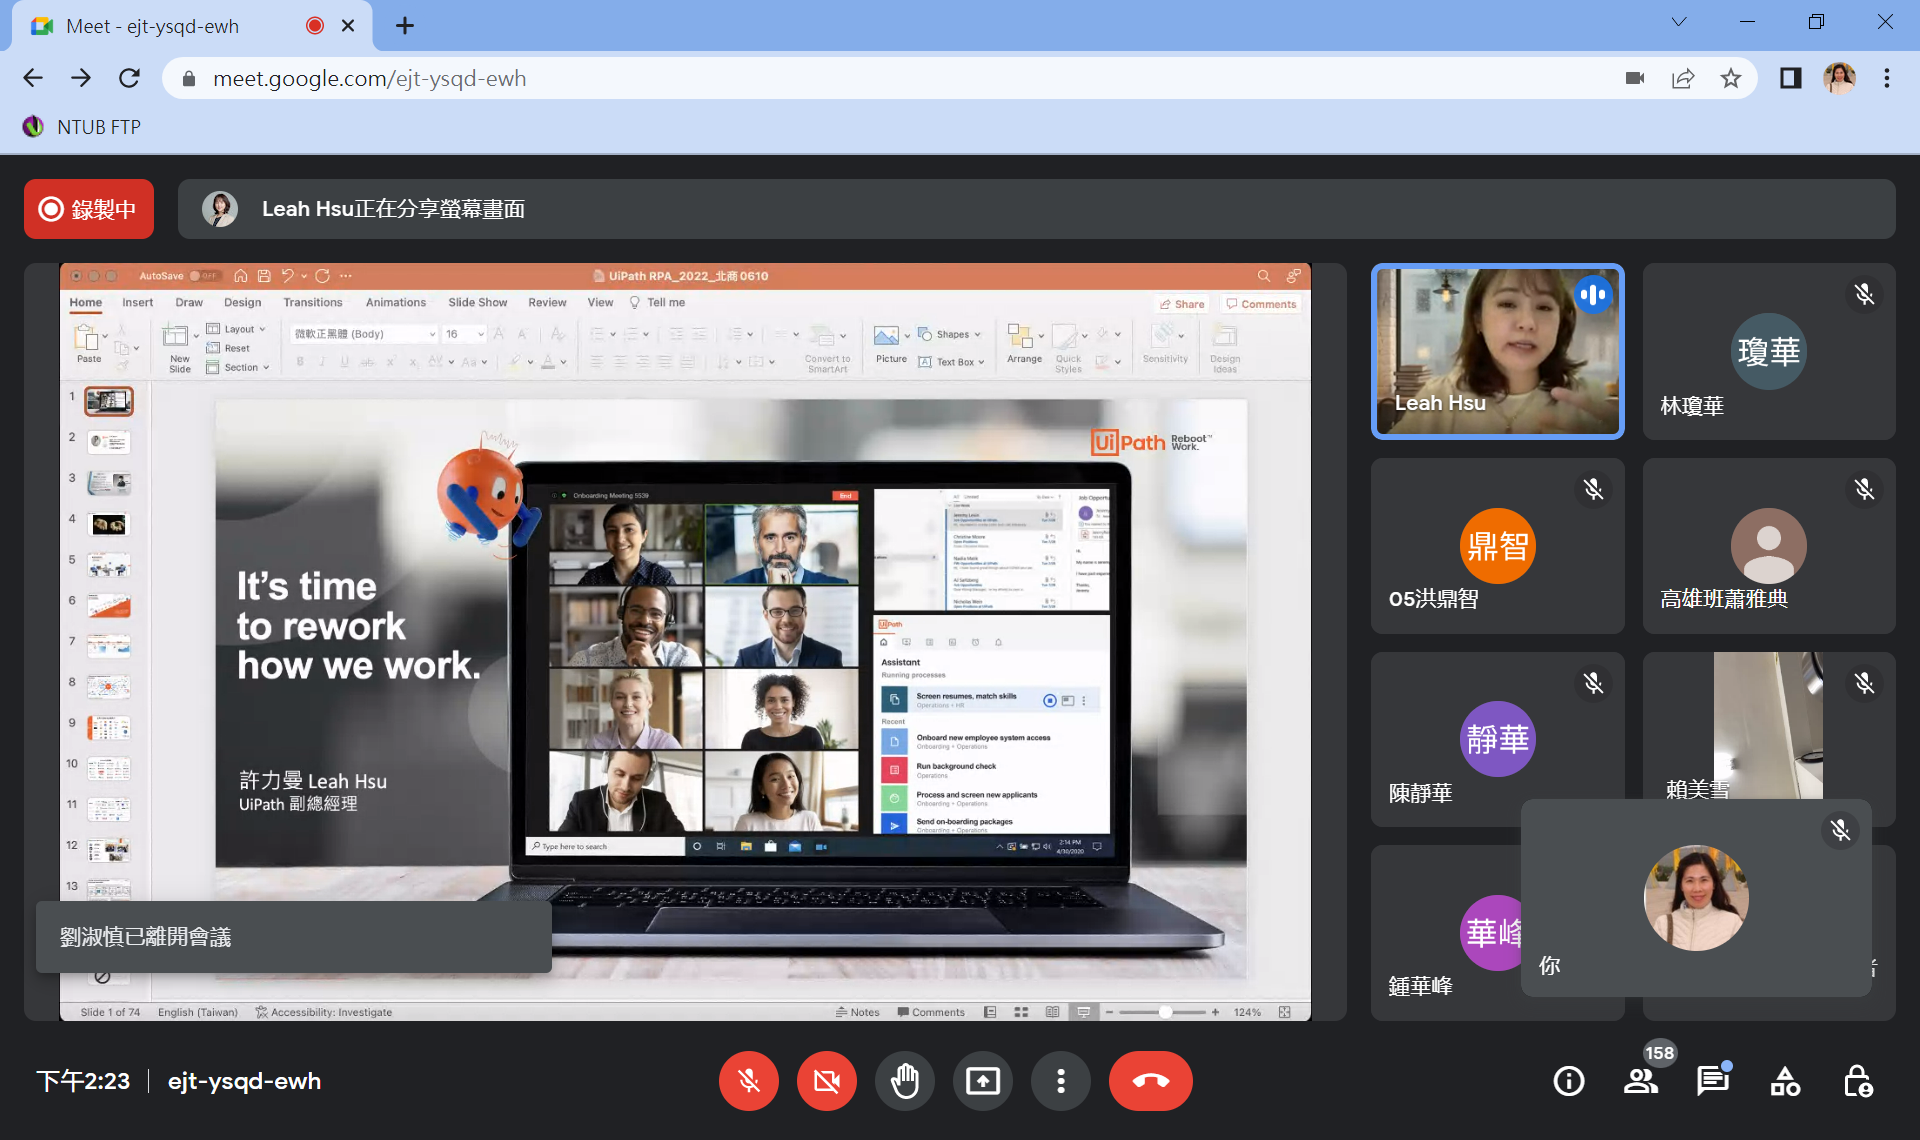View site information lock icon
This screenshot has height=1140, width=1920.
[187, 79]
